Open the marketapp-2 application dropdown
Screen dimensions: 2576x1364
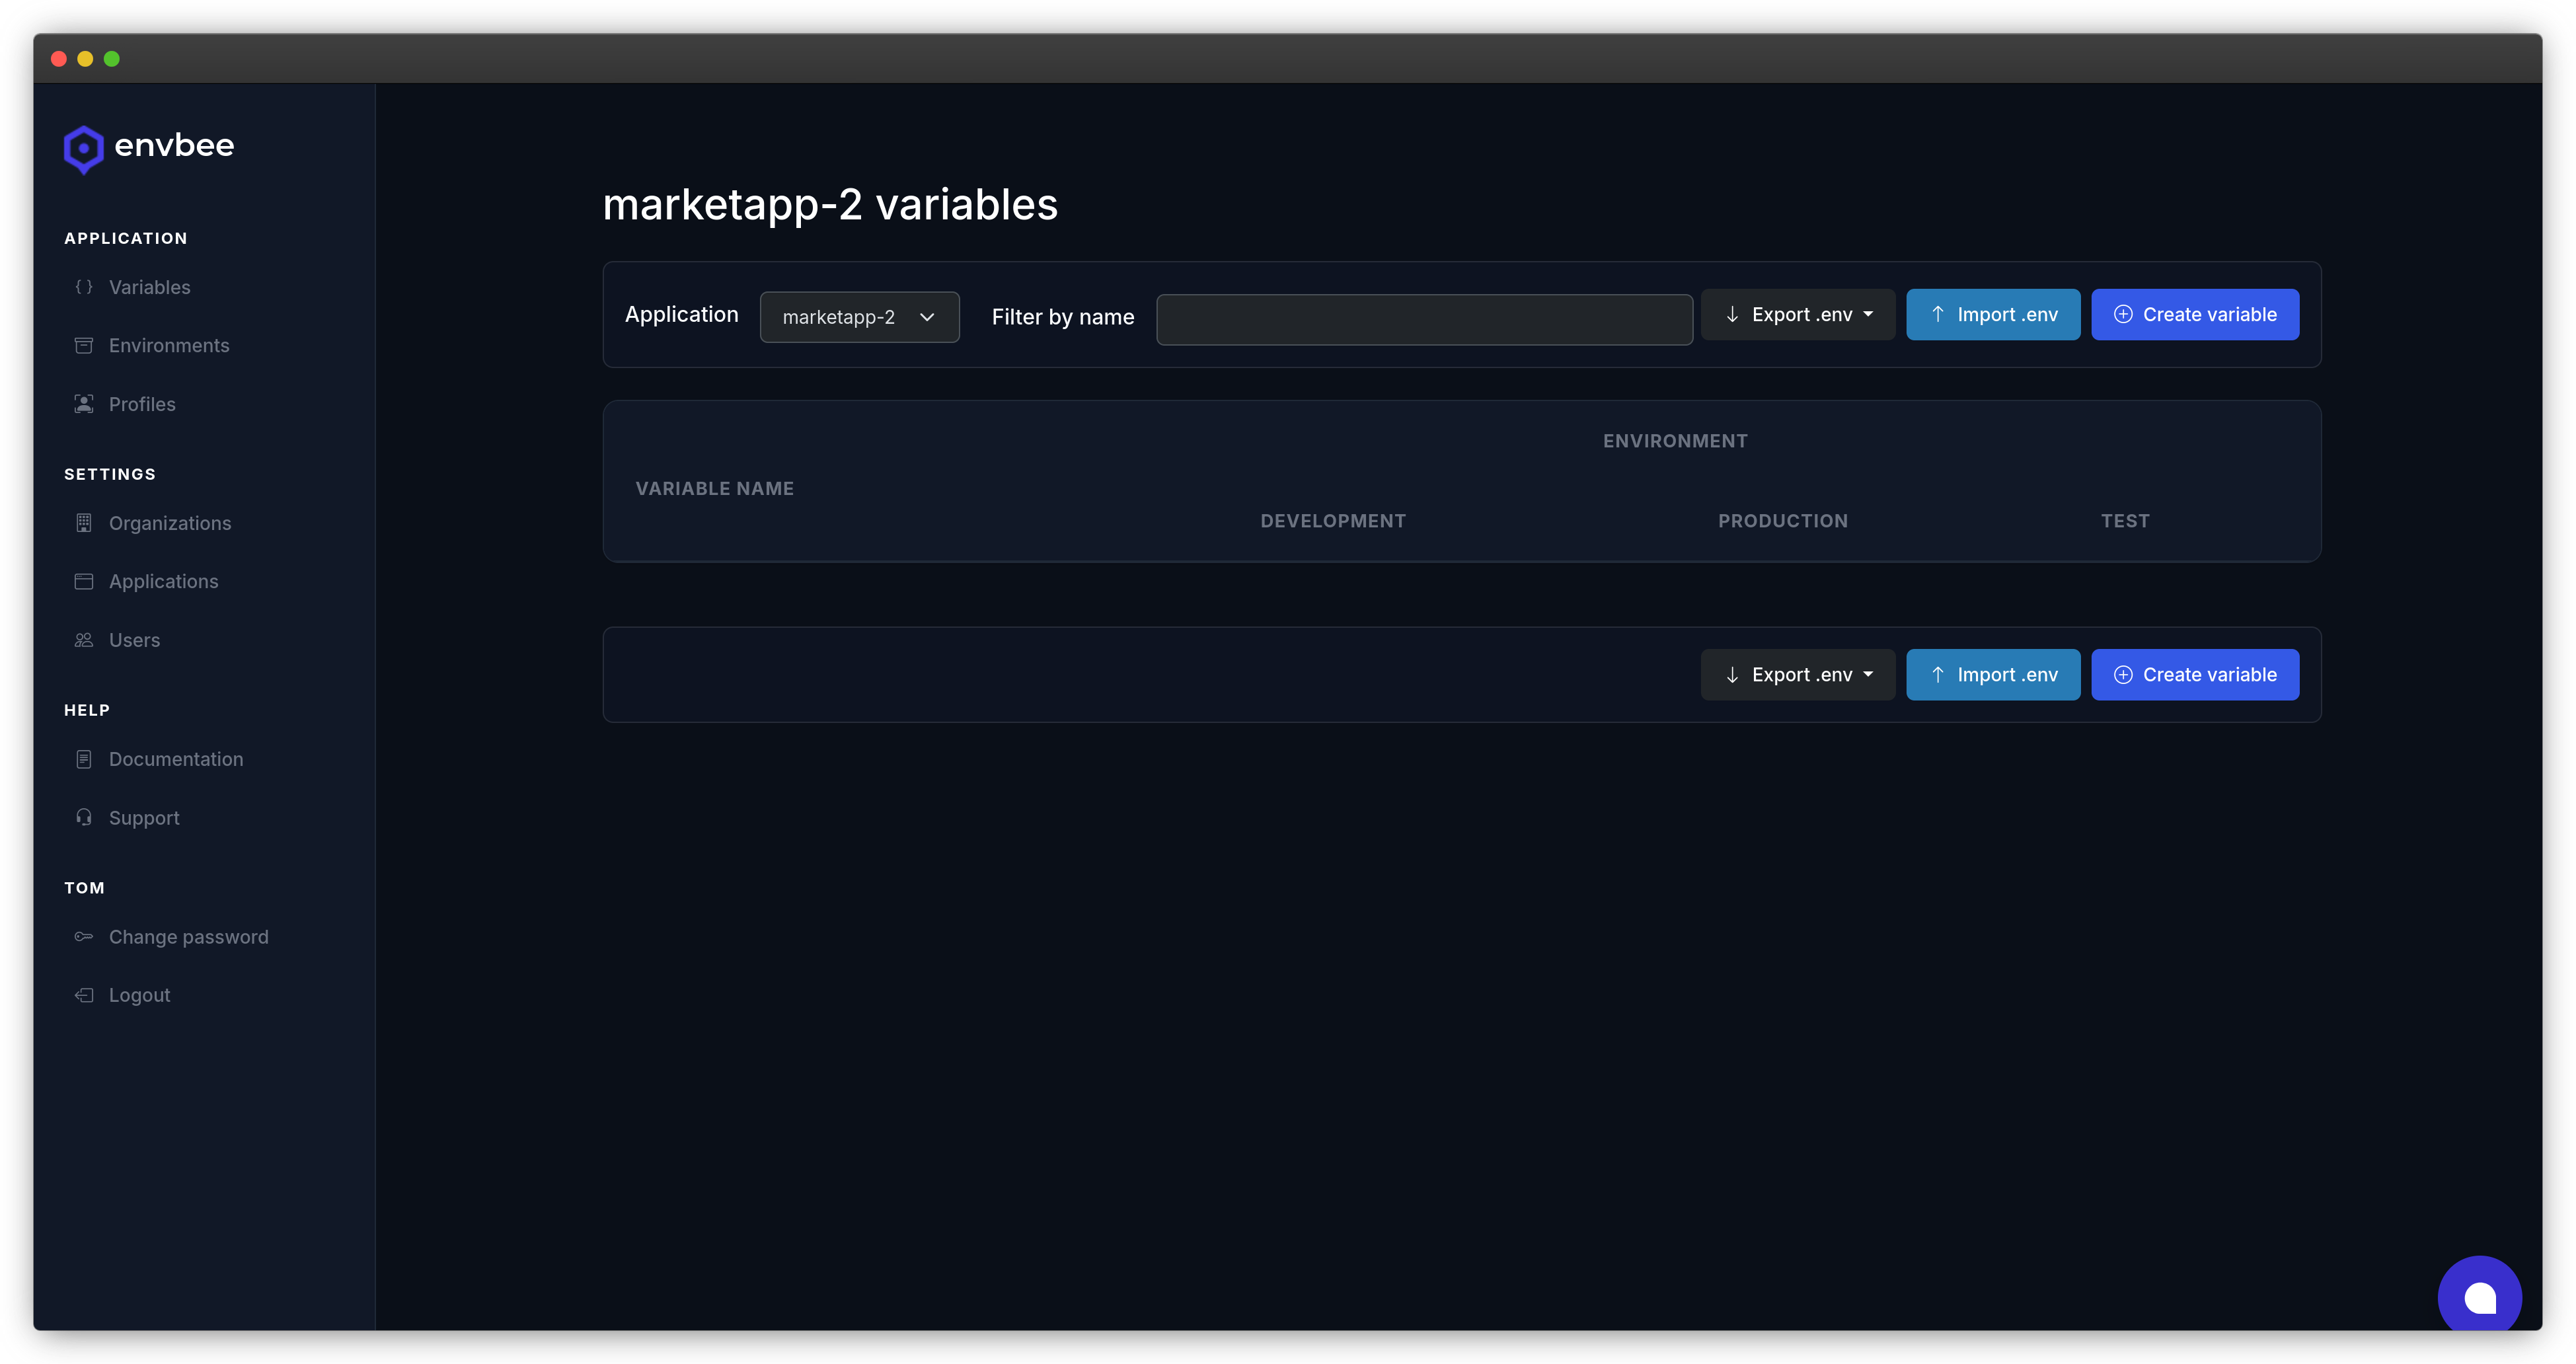pos(859,316)
